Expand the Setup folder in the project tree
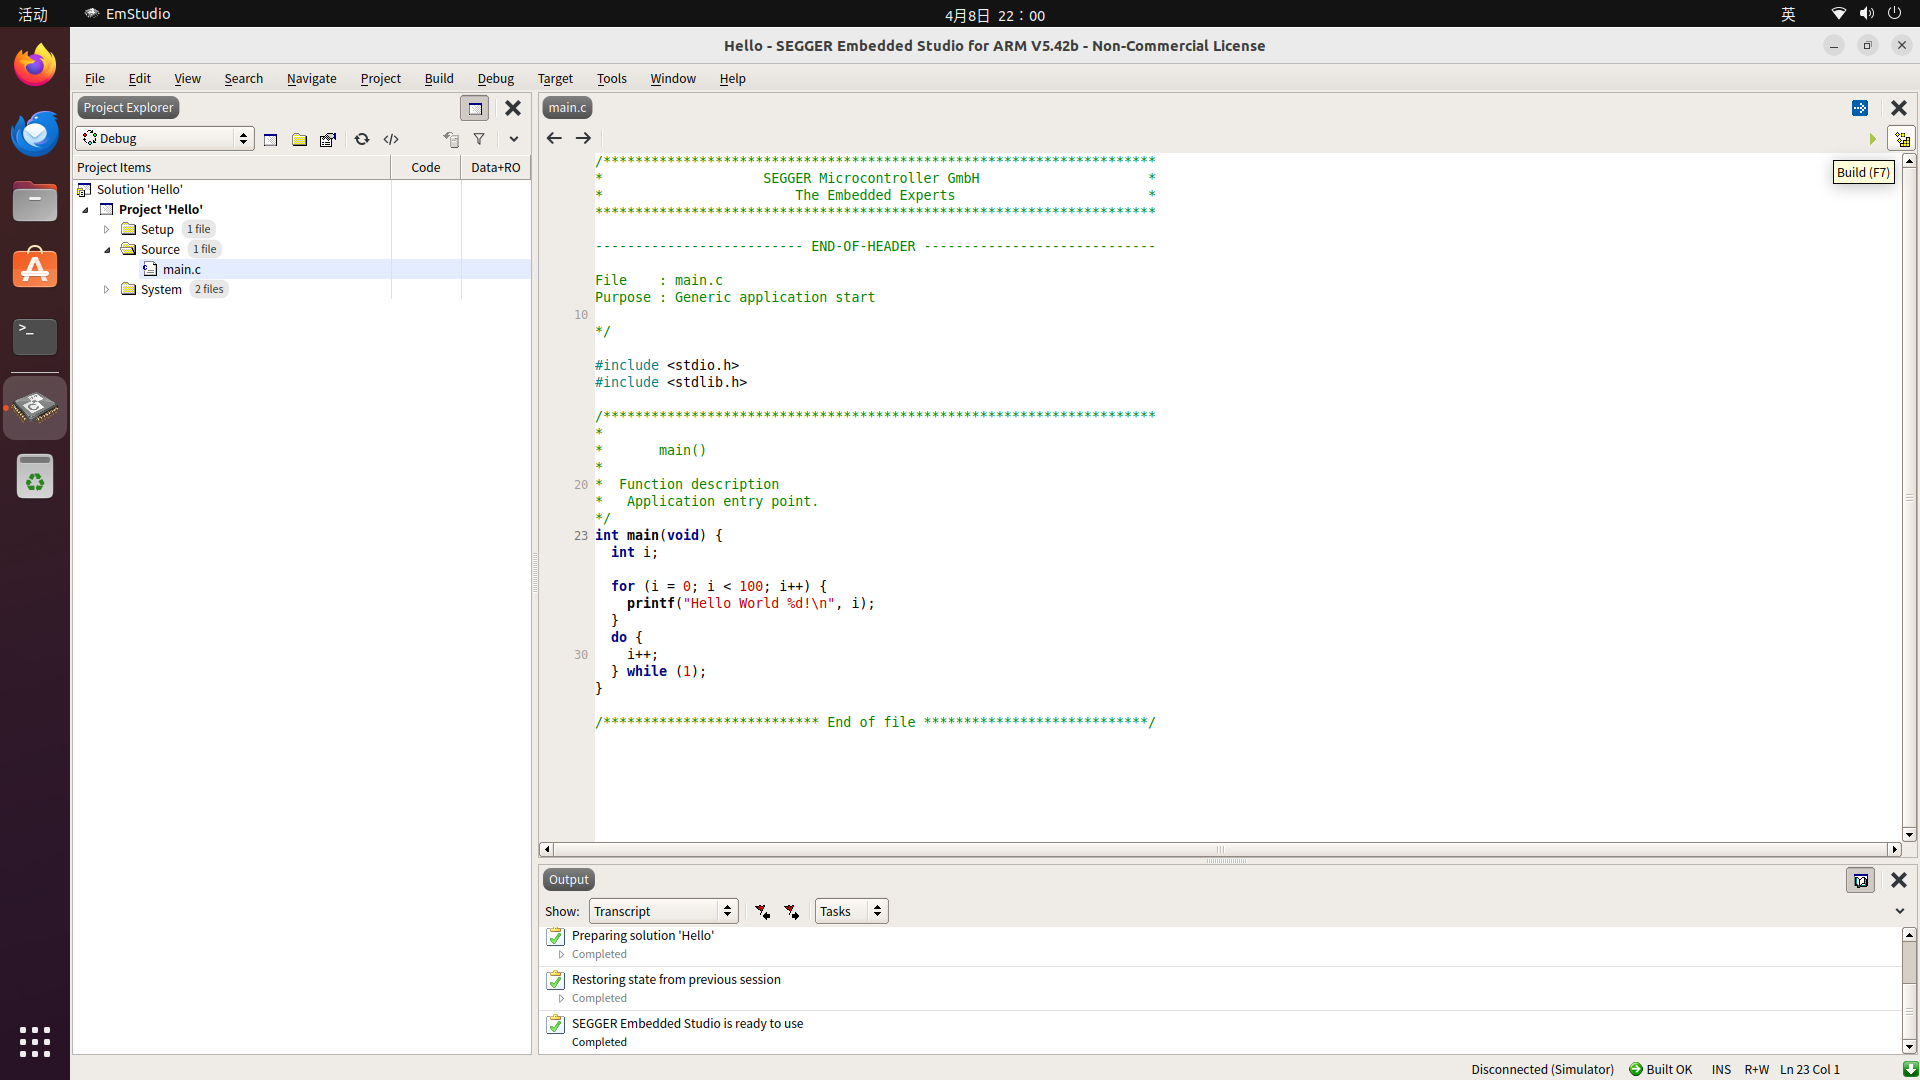 click(x=107, y=230)
